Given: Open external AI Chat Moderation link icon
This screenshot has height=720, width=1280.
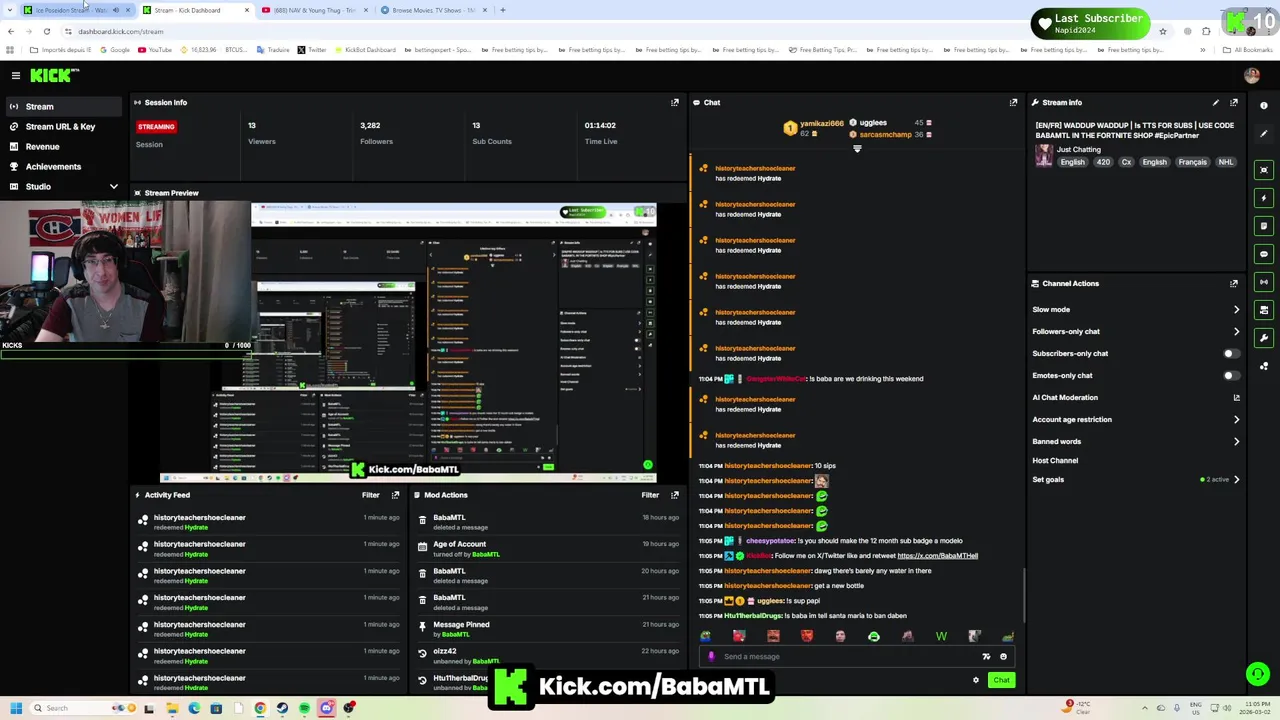Looking at the screenshot, I should 1236,398.
